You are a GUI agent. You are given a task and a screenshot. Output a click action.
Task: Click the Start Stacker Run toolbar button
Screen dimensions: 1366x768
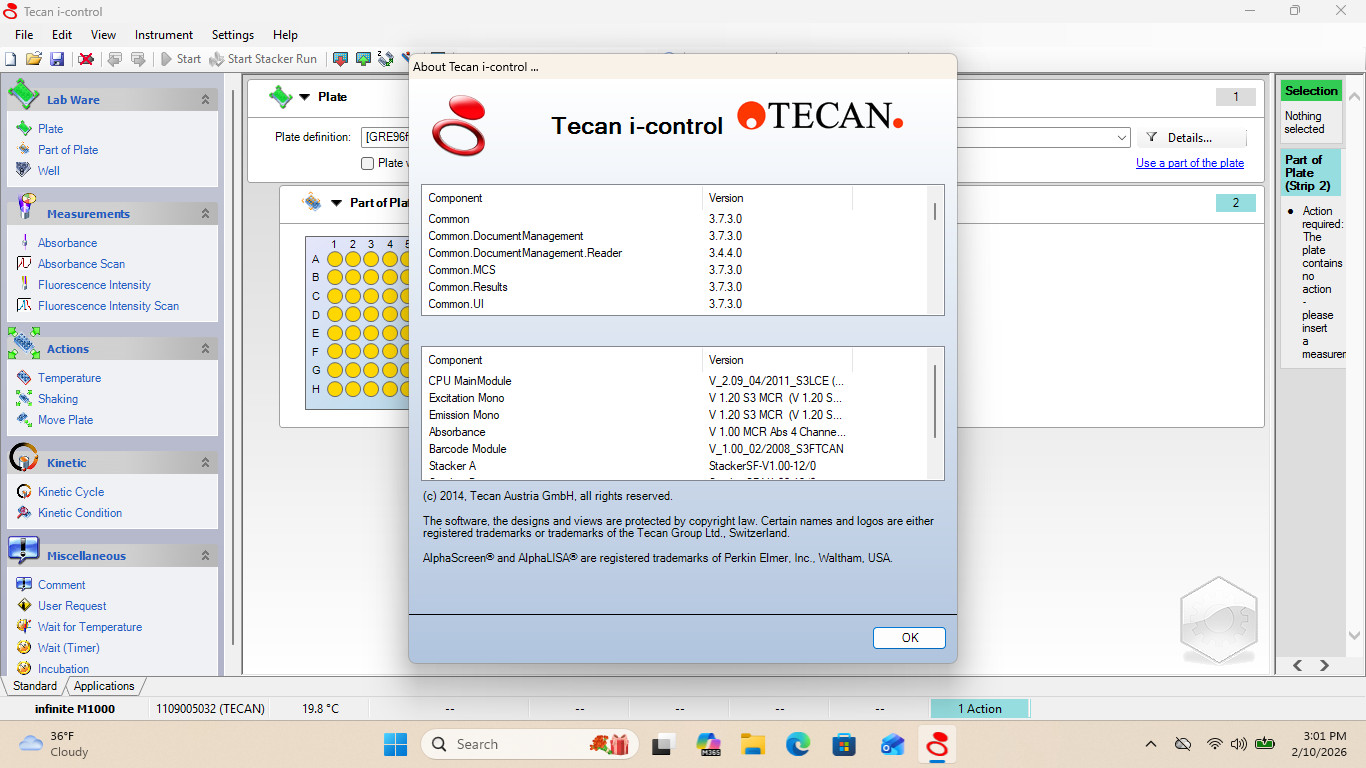coord(263,59)
